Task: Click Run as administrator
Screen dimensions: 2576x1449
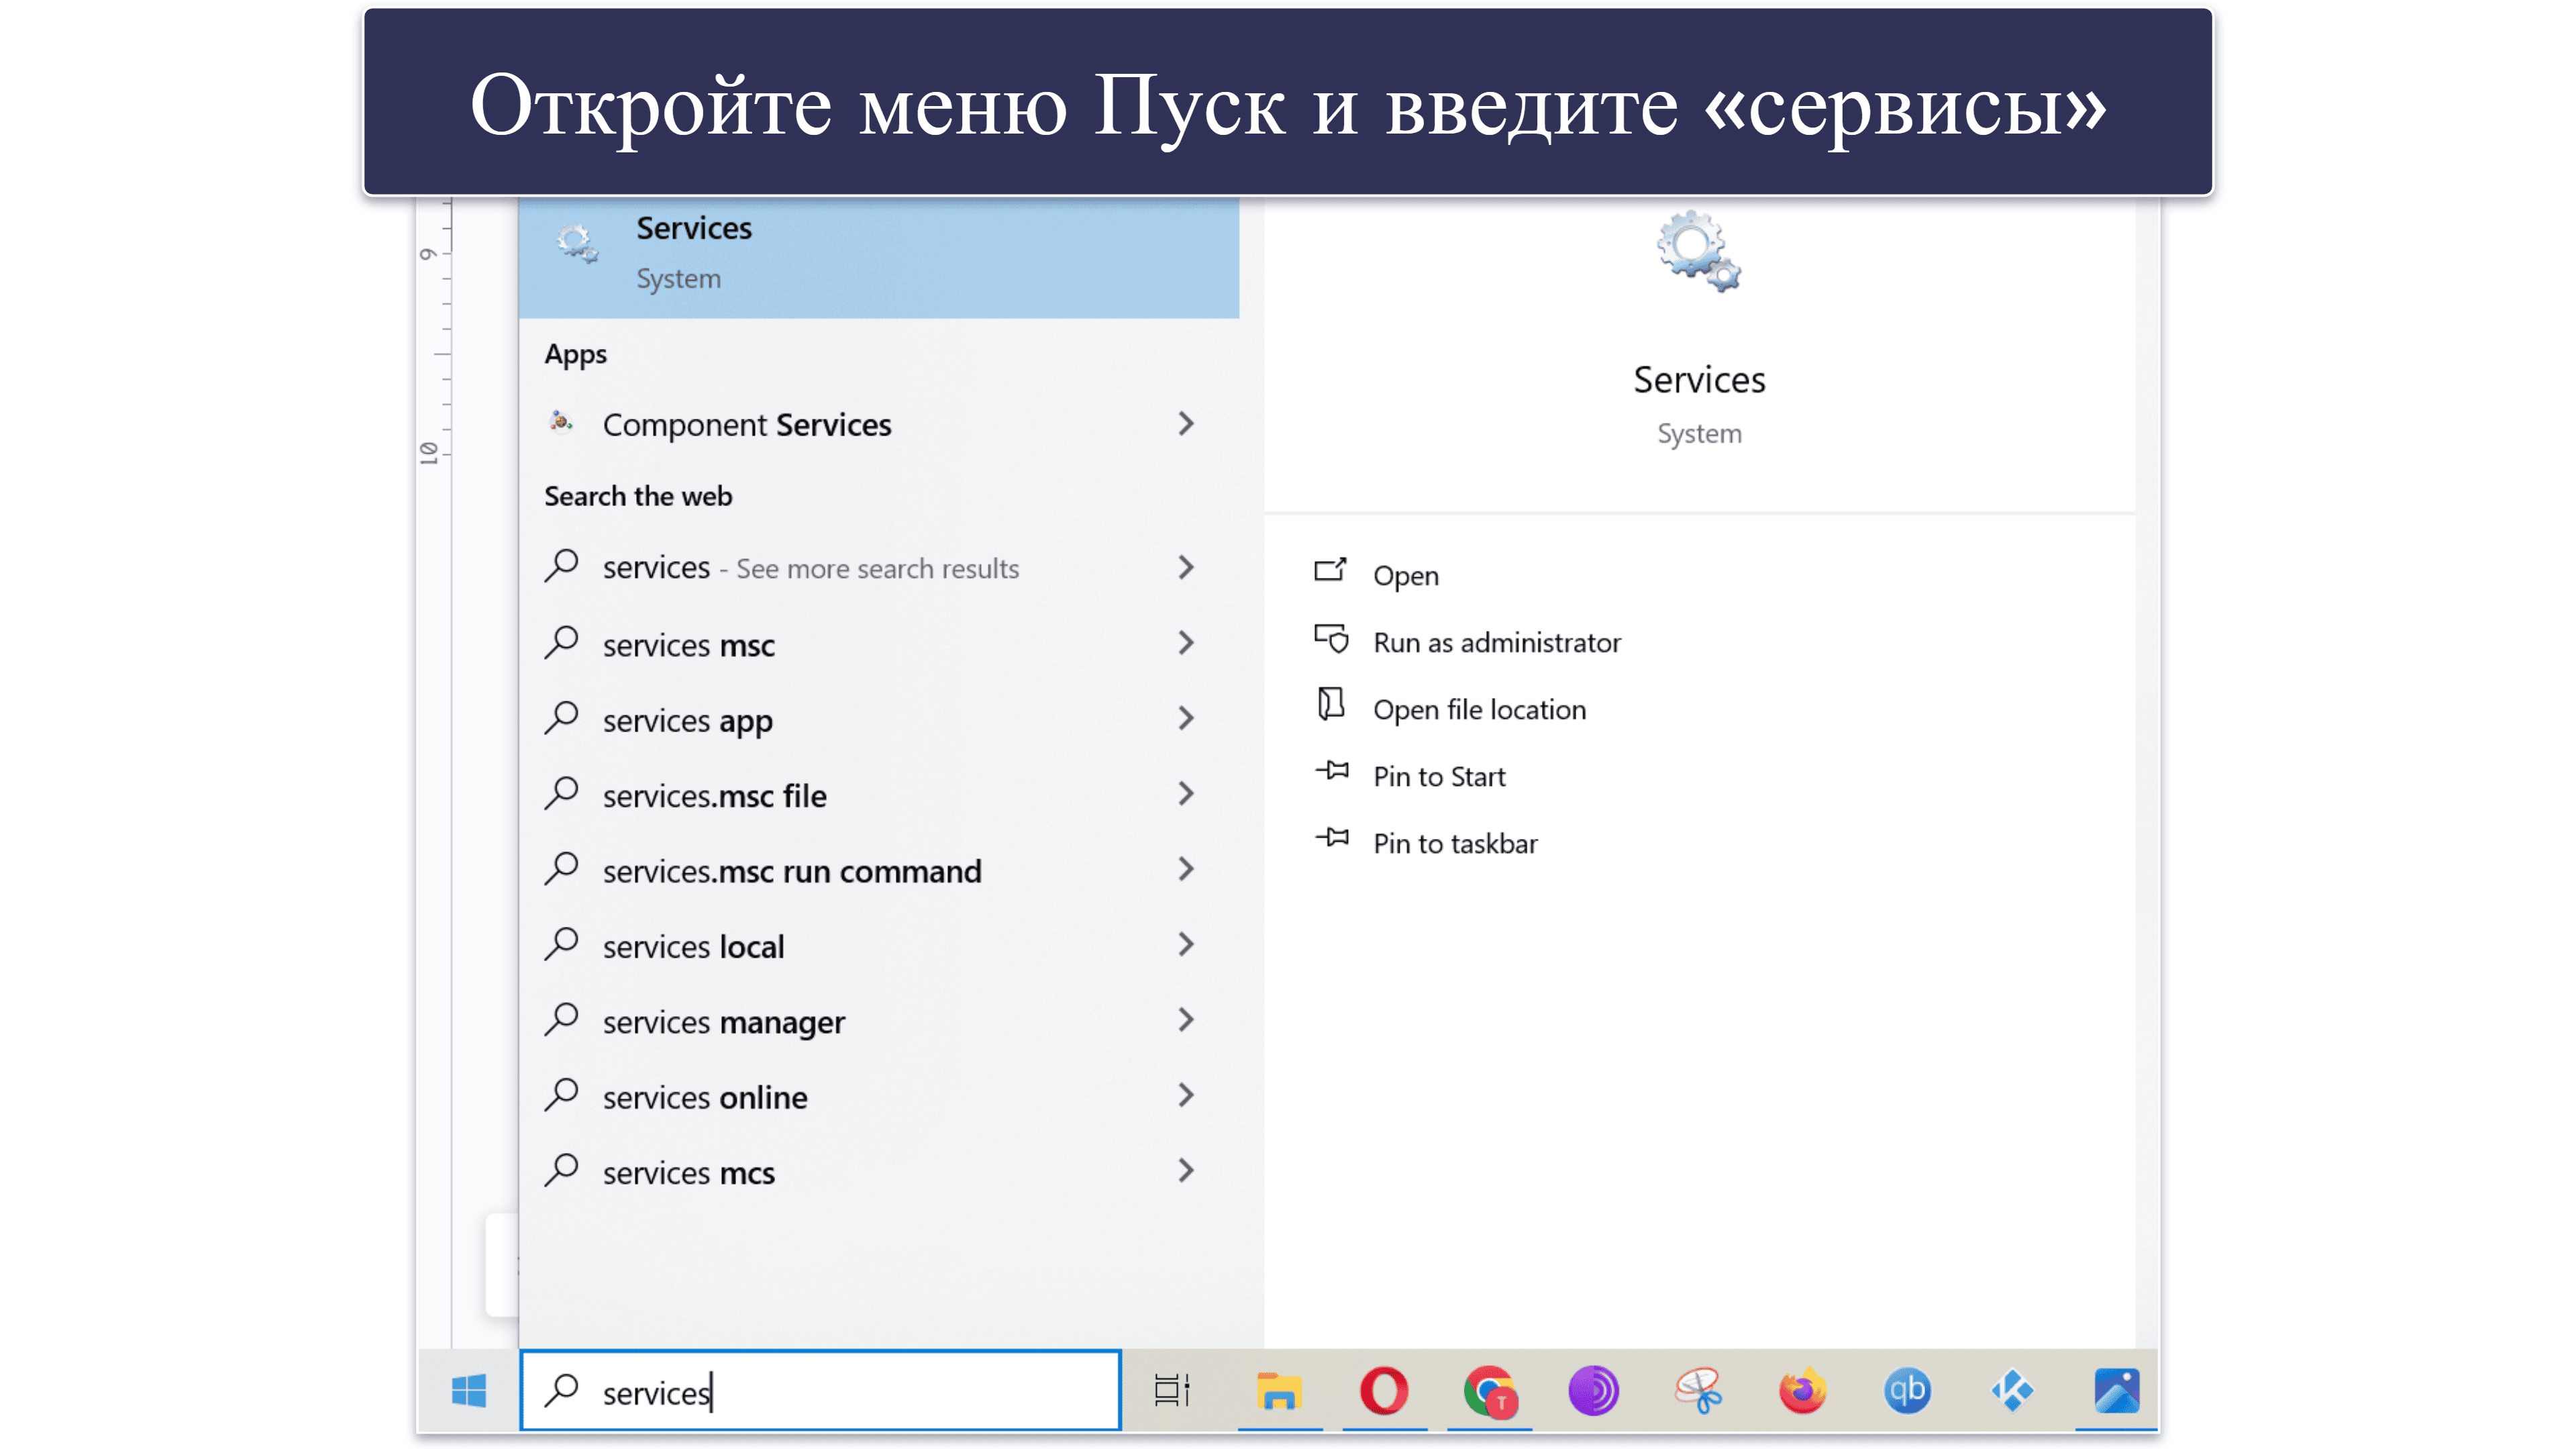Action: (1497, 642)
